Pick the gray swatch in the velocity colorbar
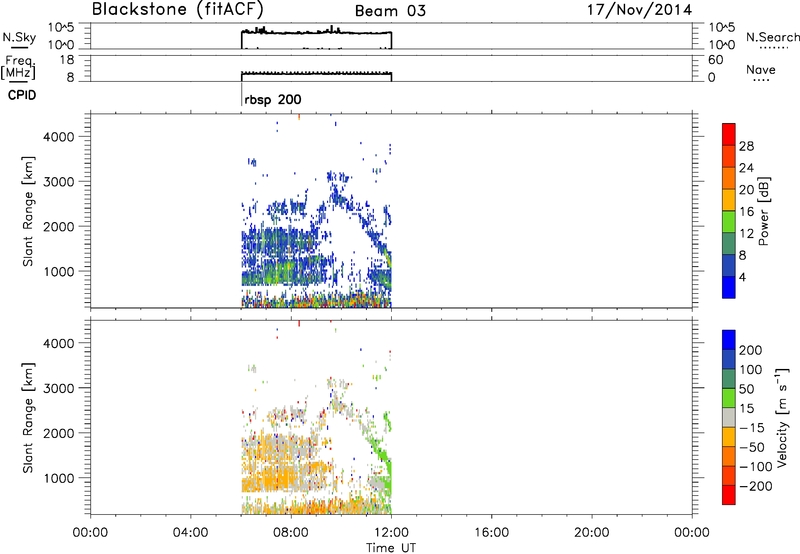 tap(729, 417)
